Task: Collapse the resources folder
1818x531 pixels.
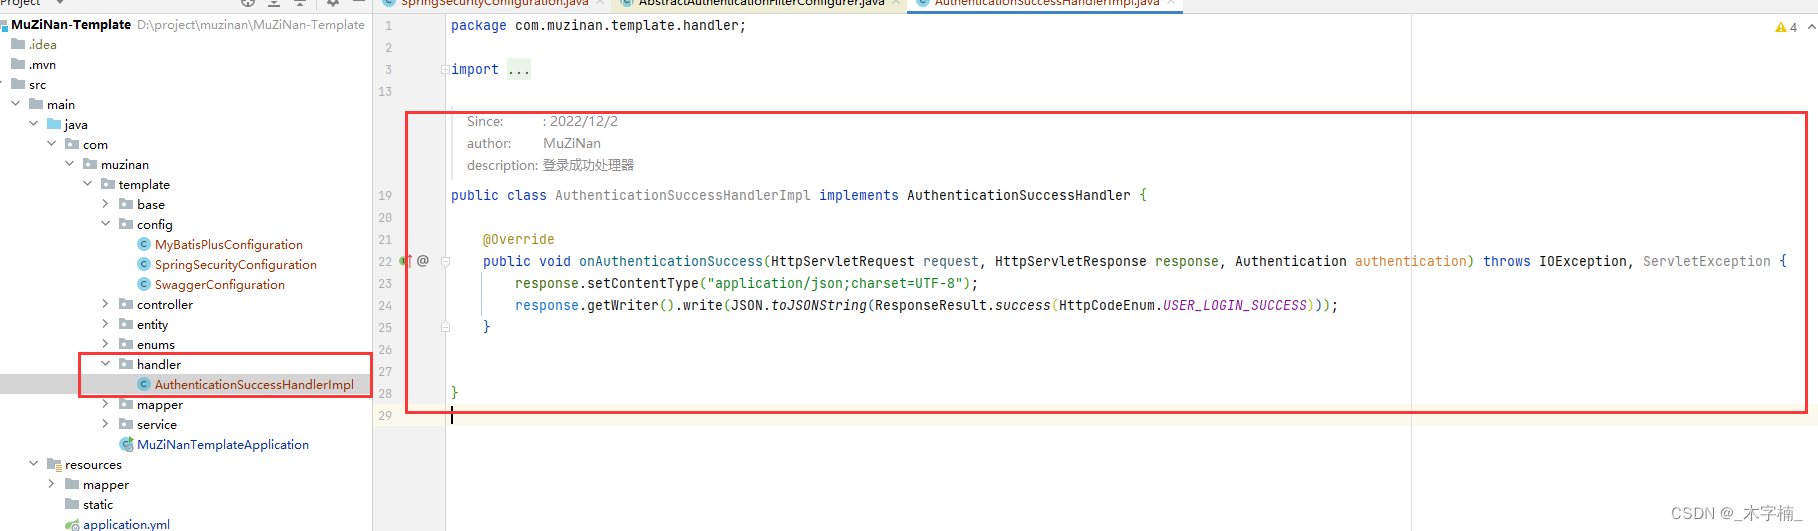Action: pyautogui.click(x=34, y=464)
